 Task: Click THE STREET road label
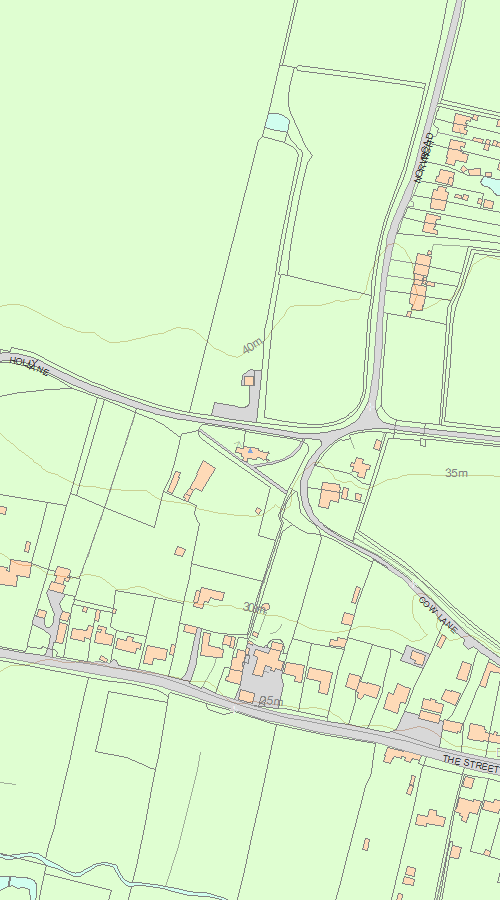pos(471,764)
